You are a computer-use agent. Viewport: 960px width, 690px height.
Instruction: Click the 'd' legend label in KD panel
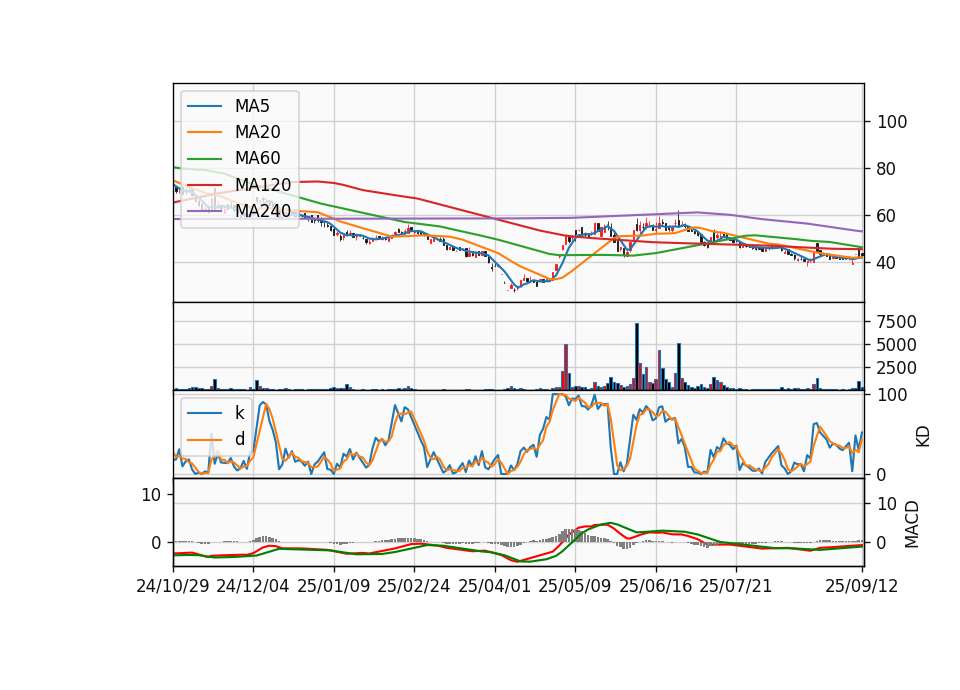(240, 439)
